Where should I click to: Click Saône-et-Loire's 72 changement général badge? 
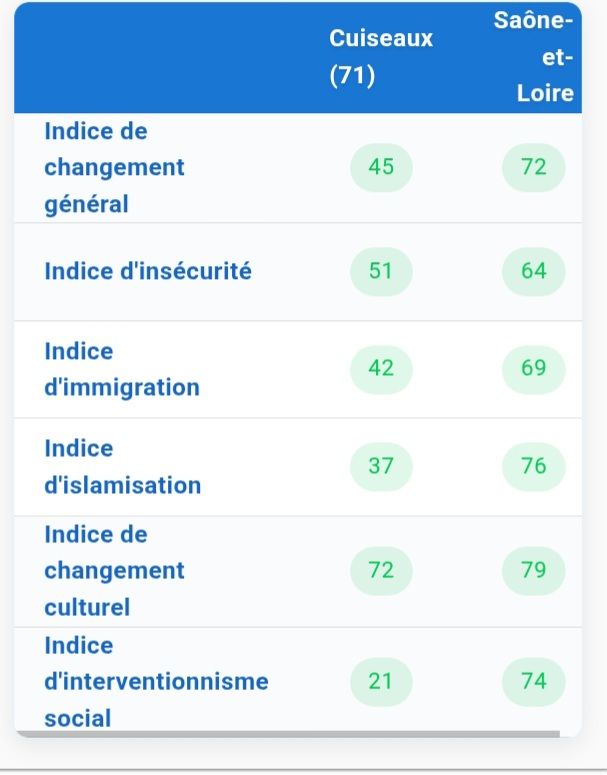tap(534, 167)
